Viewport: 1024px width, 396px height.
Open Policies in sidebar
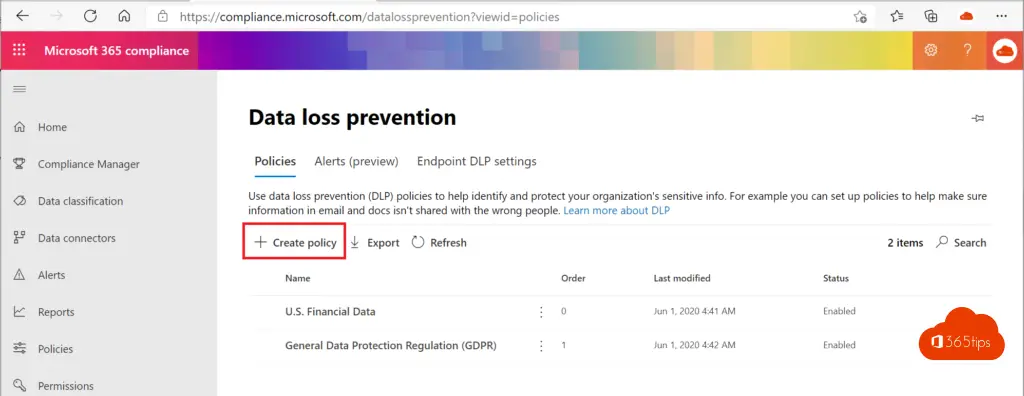[56, 349]
